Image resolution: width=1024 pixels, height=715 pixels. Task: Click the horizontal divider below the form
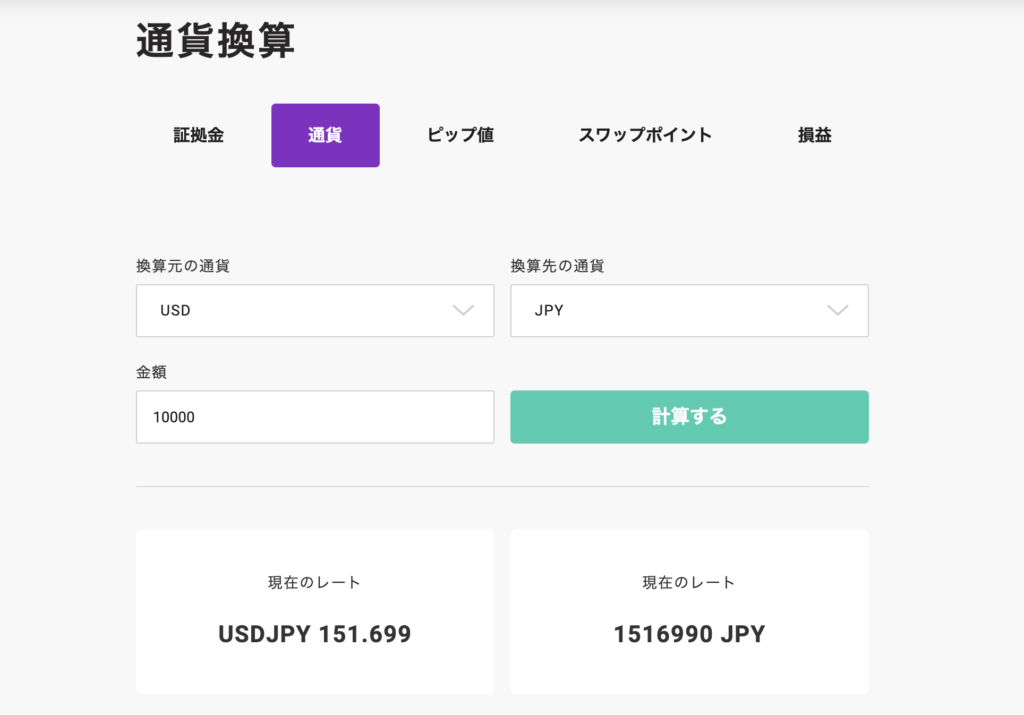coord(502,487)
